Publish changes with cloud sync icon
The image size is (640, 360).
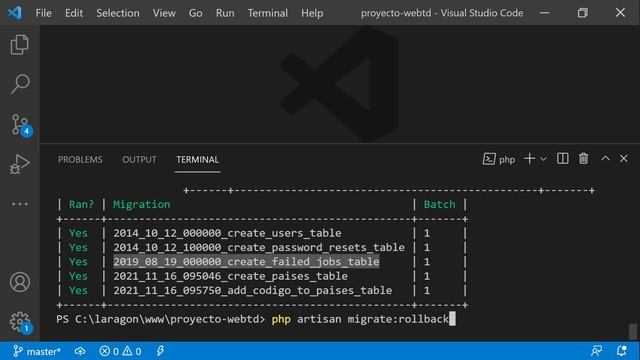(x=80, y=351)
